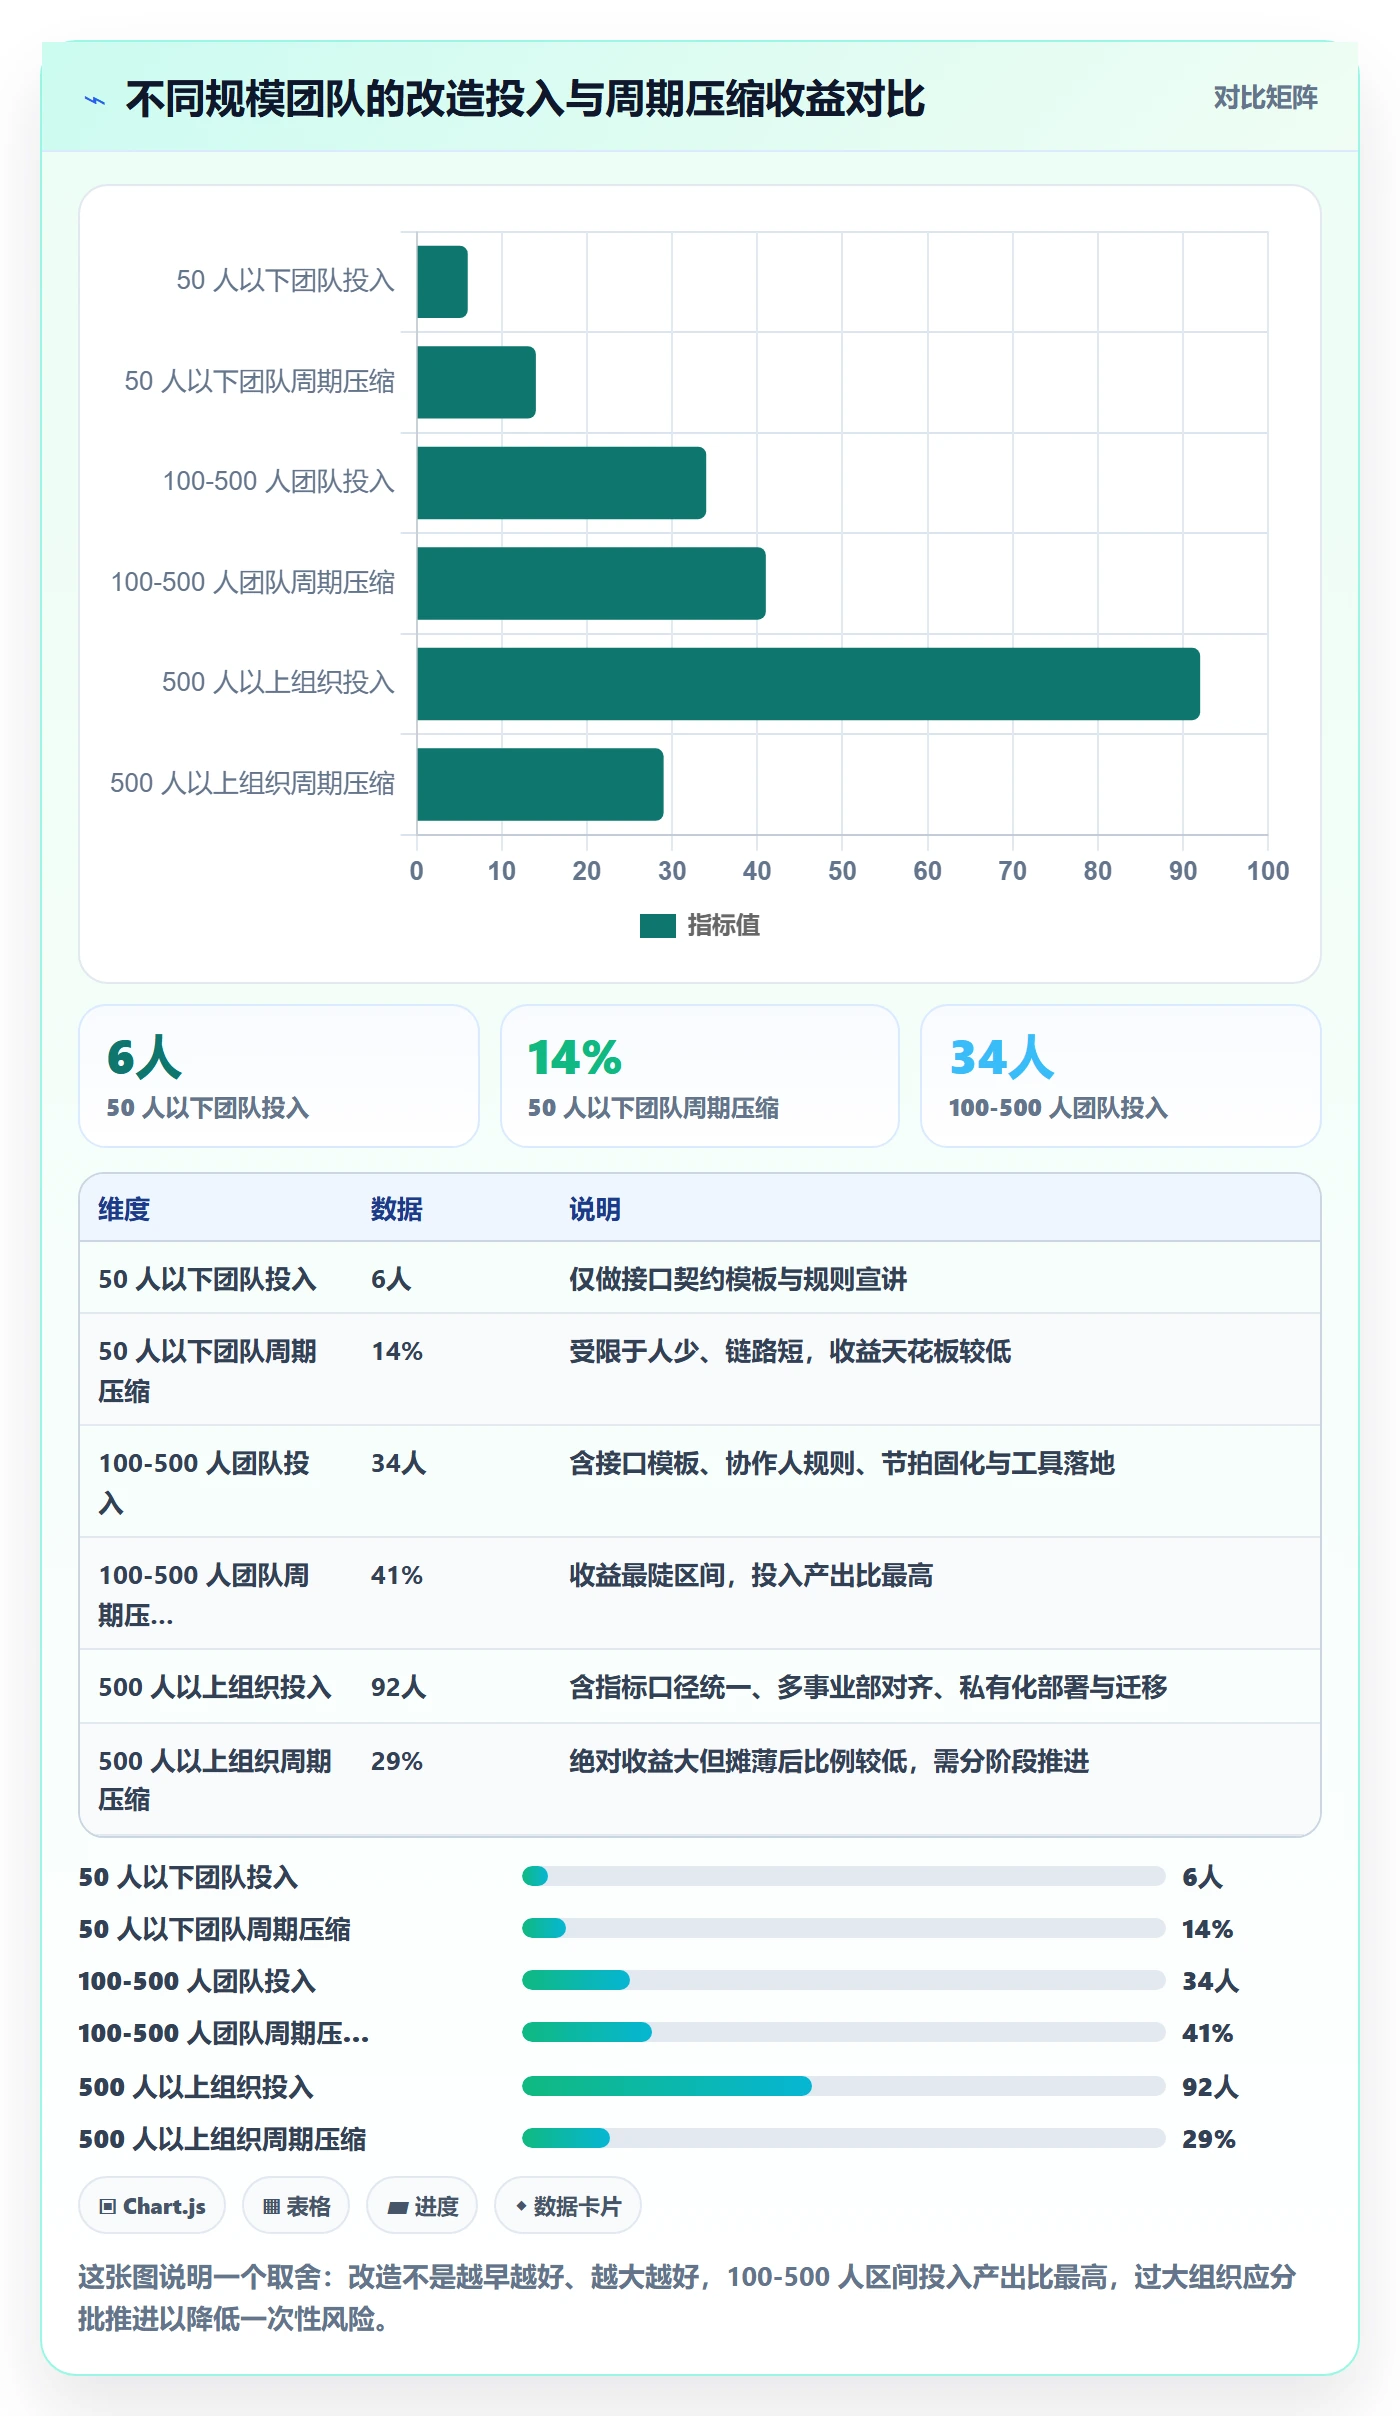
Task: Click the 数据卡片 tag
Action: (x=568, y=2206)
